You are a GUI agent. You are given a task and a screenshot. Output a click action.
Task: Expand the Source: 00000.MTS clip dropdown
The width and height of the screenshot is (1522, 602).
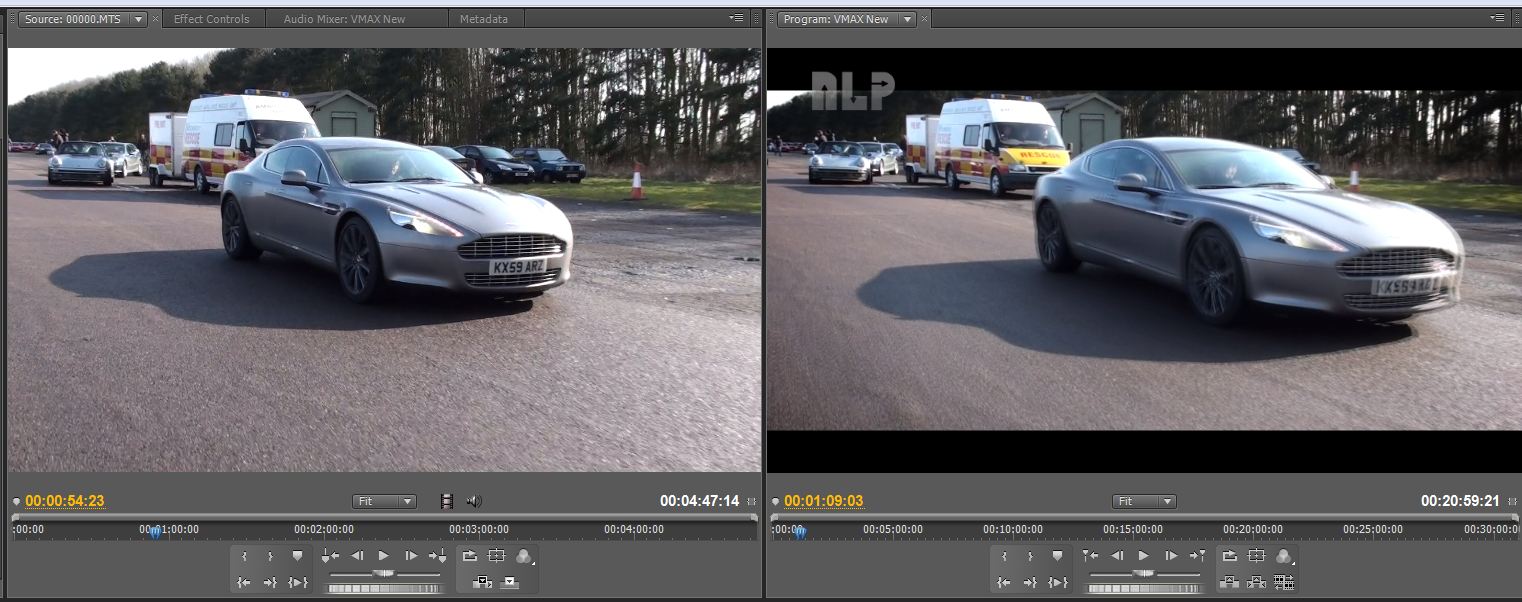click(x=137, y=19)
